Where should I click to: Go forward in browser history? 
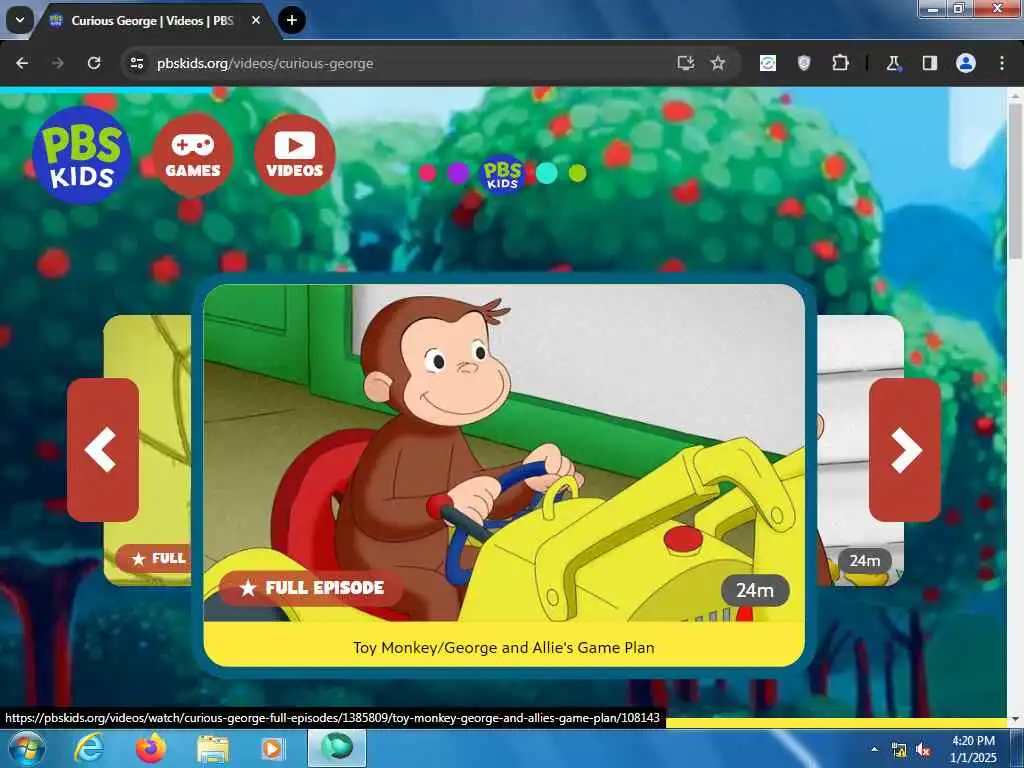click(x=58, y=63)
